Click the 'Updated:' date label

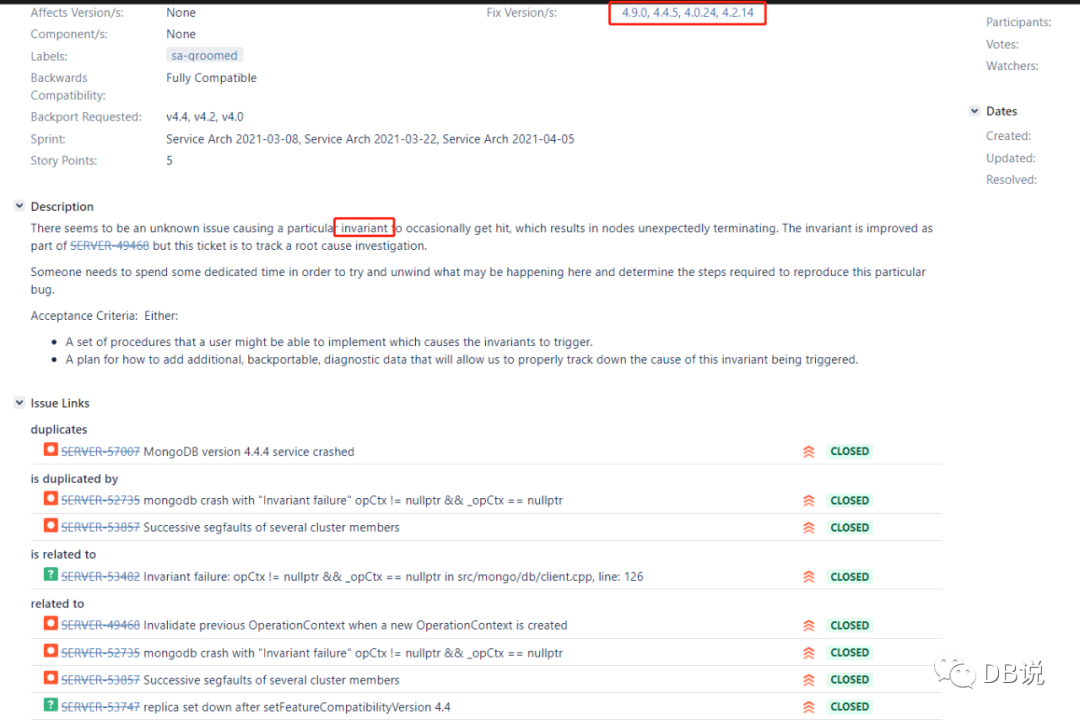pos(1010,158)
